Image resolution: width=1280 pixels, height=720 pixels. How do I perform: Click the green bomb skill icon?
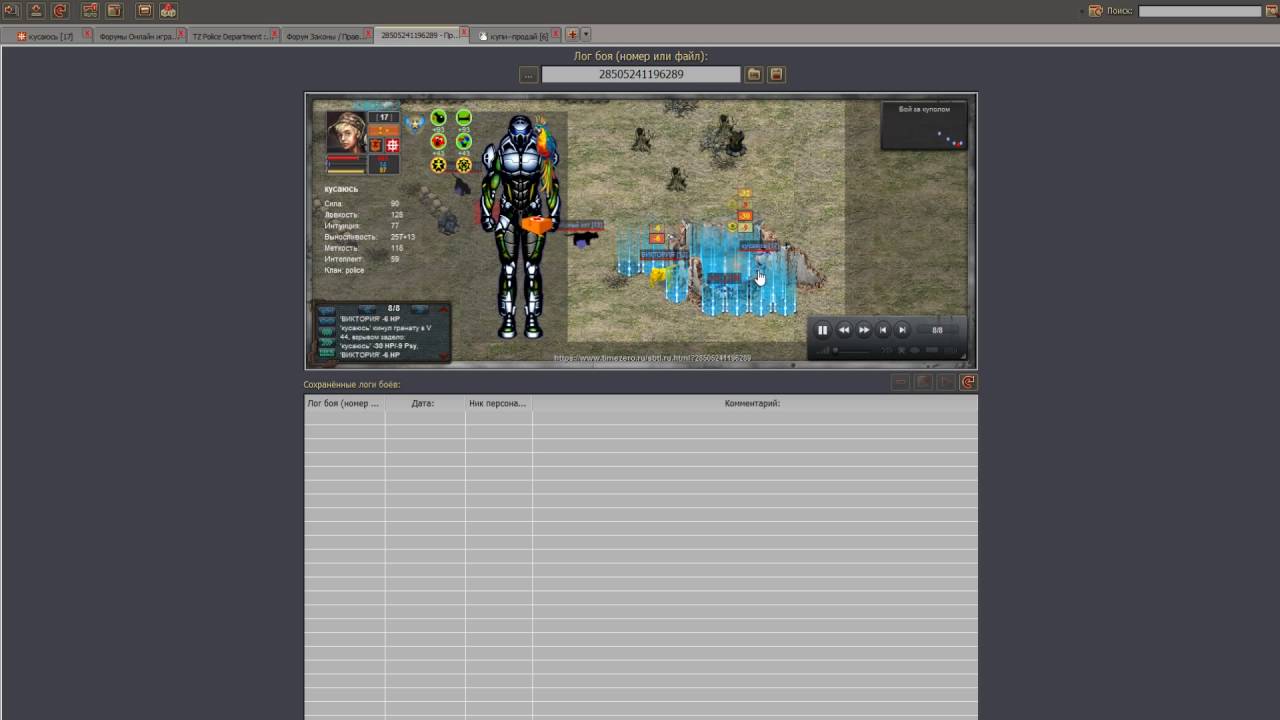[x=438, y=118]
